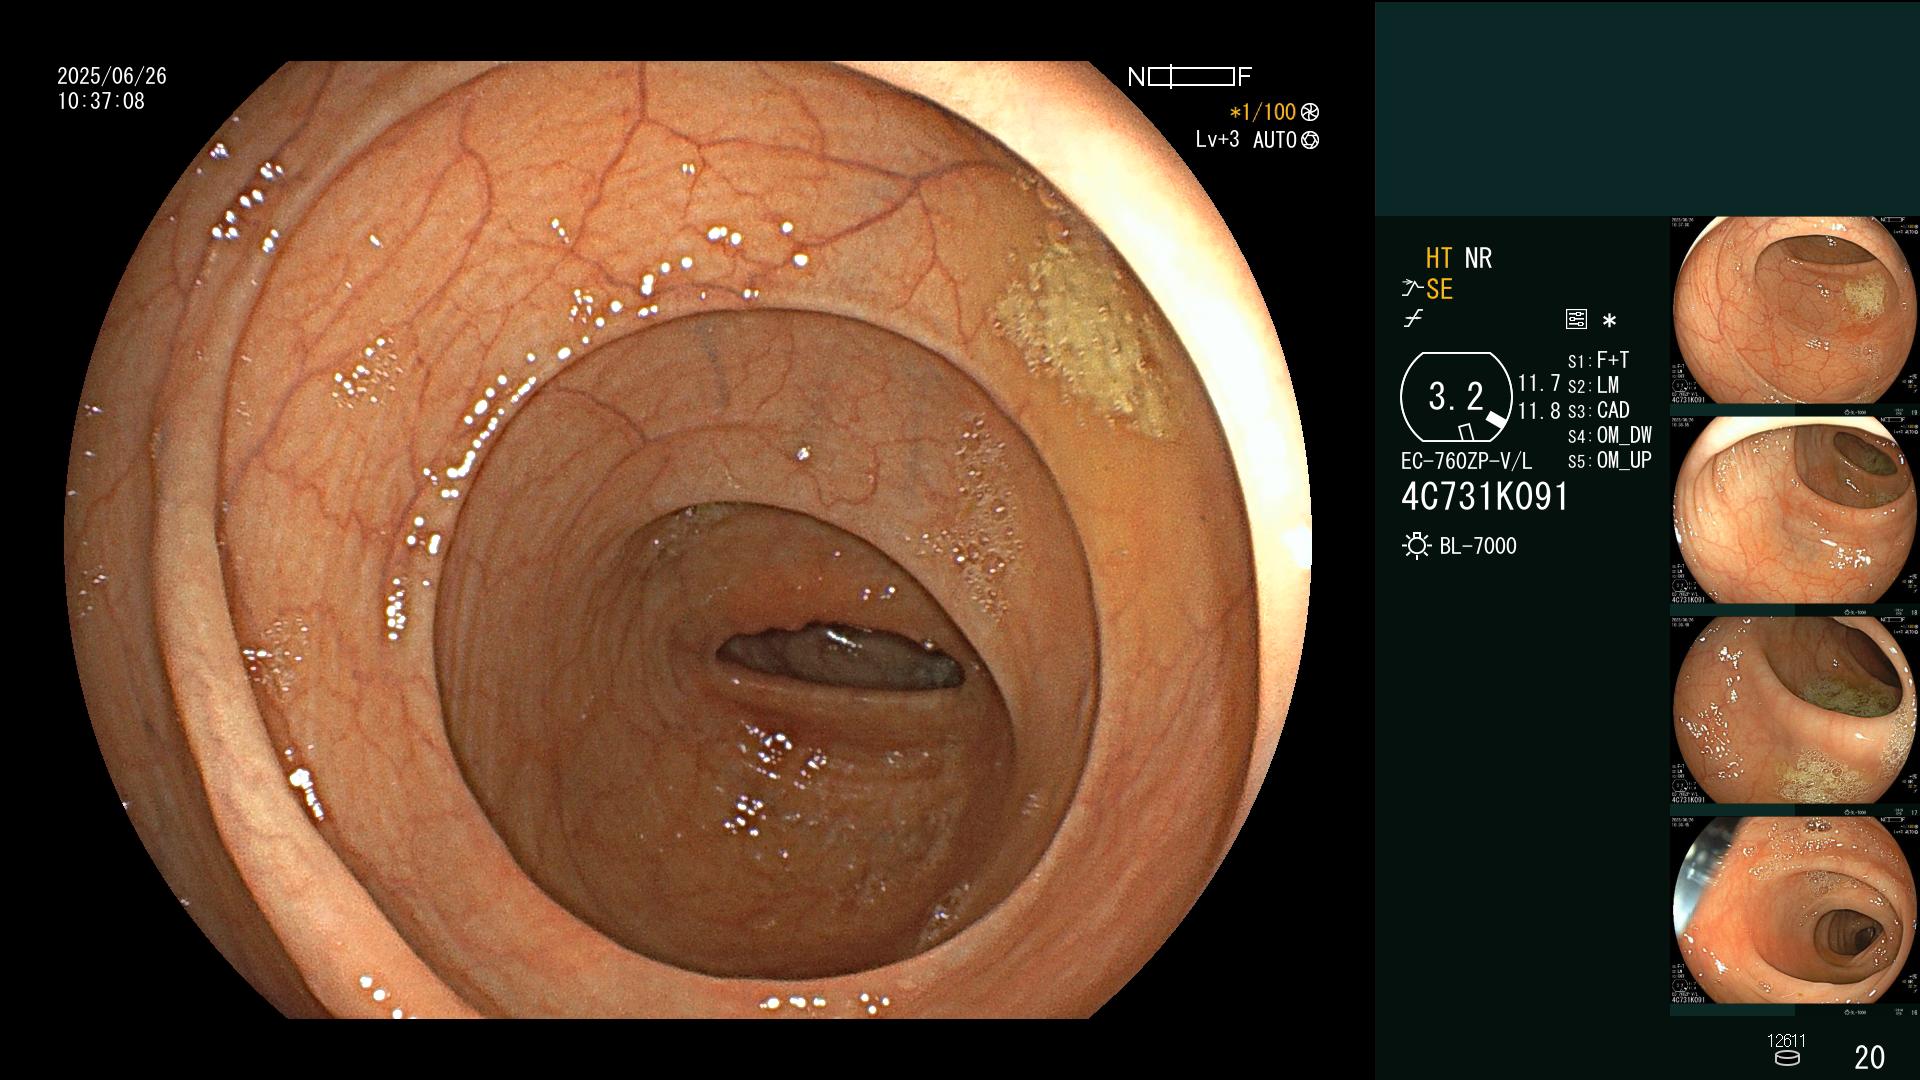Toggle the SE structure emphasis indicator
This screenshot has height=1080, width=1920.
click(1439, 289)
